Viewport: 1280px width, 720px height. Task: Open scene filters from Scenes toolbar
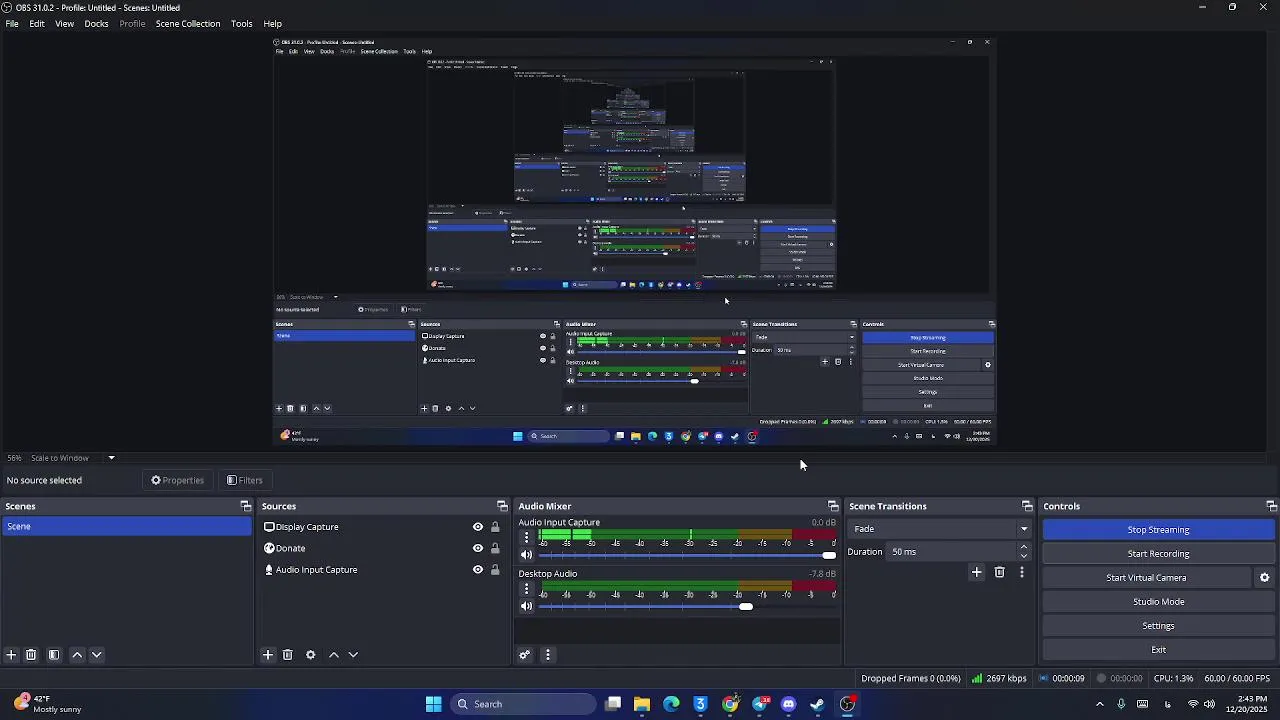click(x=54, y=655)
